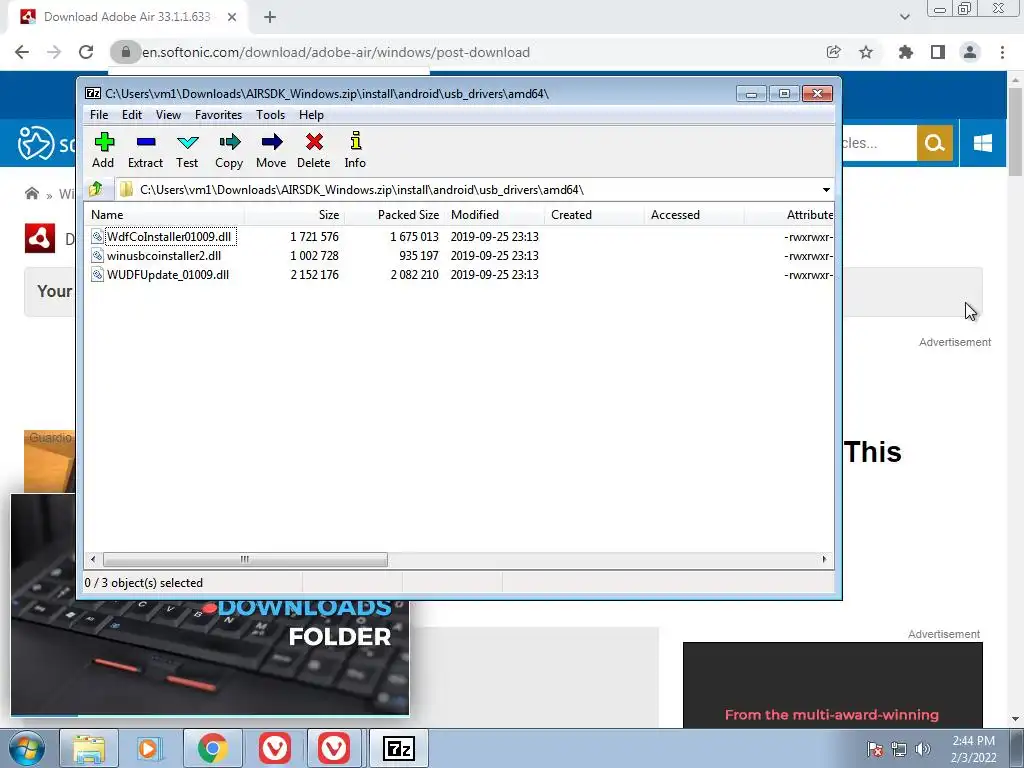Go back in Chrome browser
Viewport: 1024px width, 768px height.
click(x=22, y=52)
